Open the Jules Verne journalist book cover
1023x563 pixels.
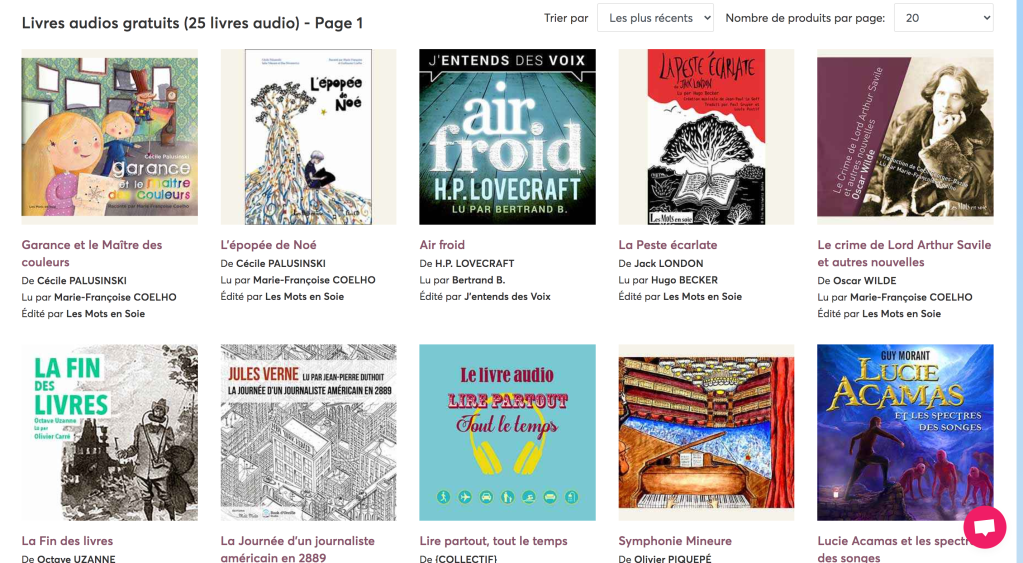(309, 433)
